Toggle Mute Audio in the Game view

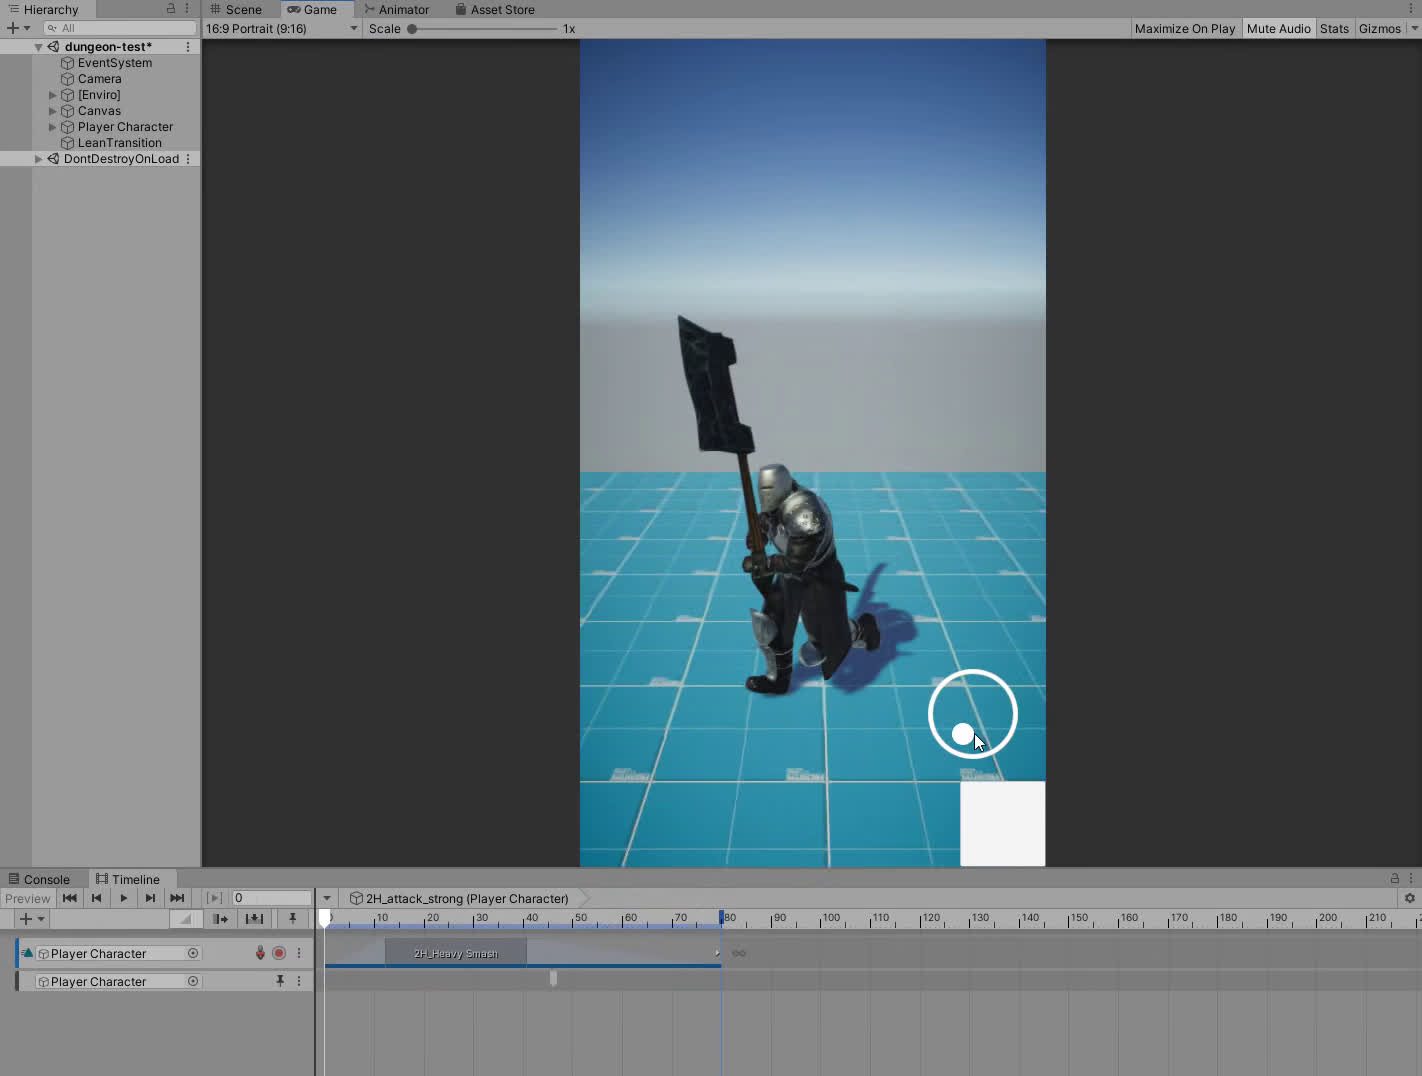(x=1278, y=29)
